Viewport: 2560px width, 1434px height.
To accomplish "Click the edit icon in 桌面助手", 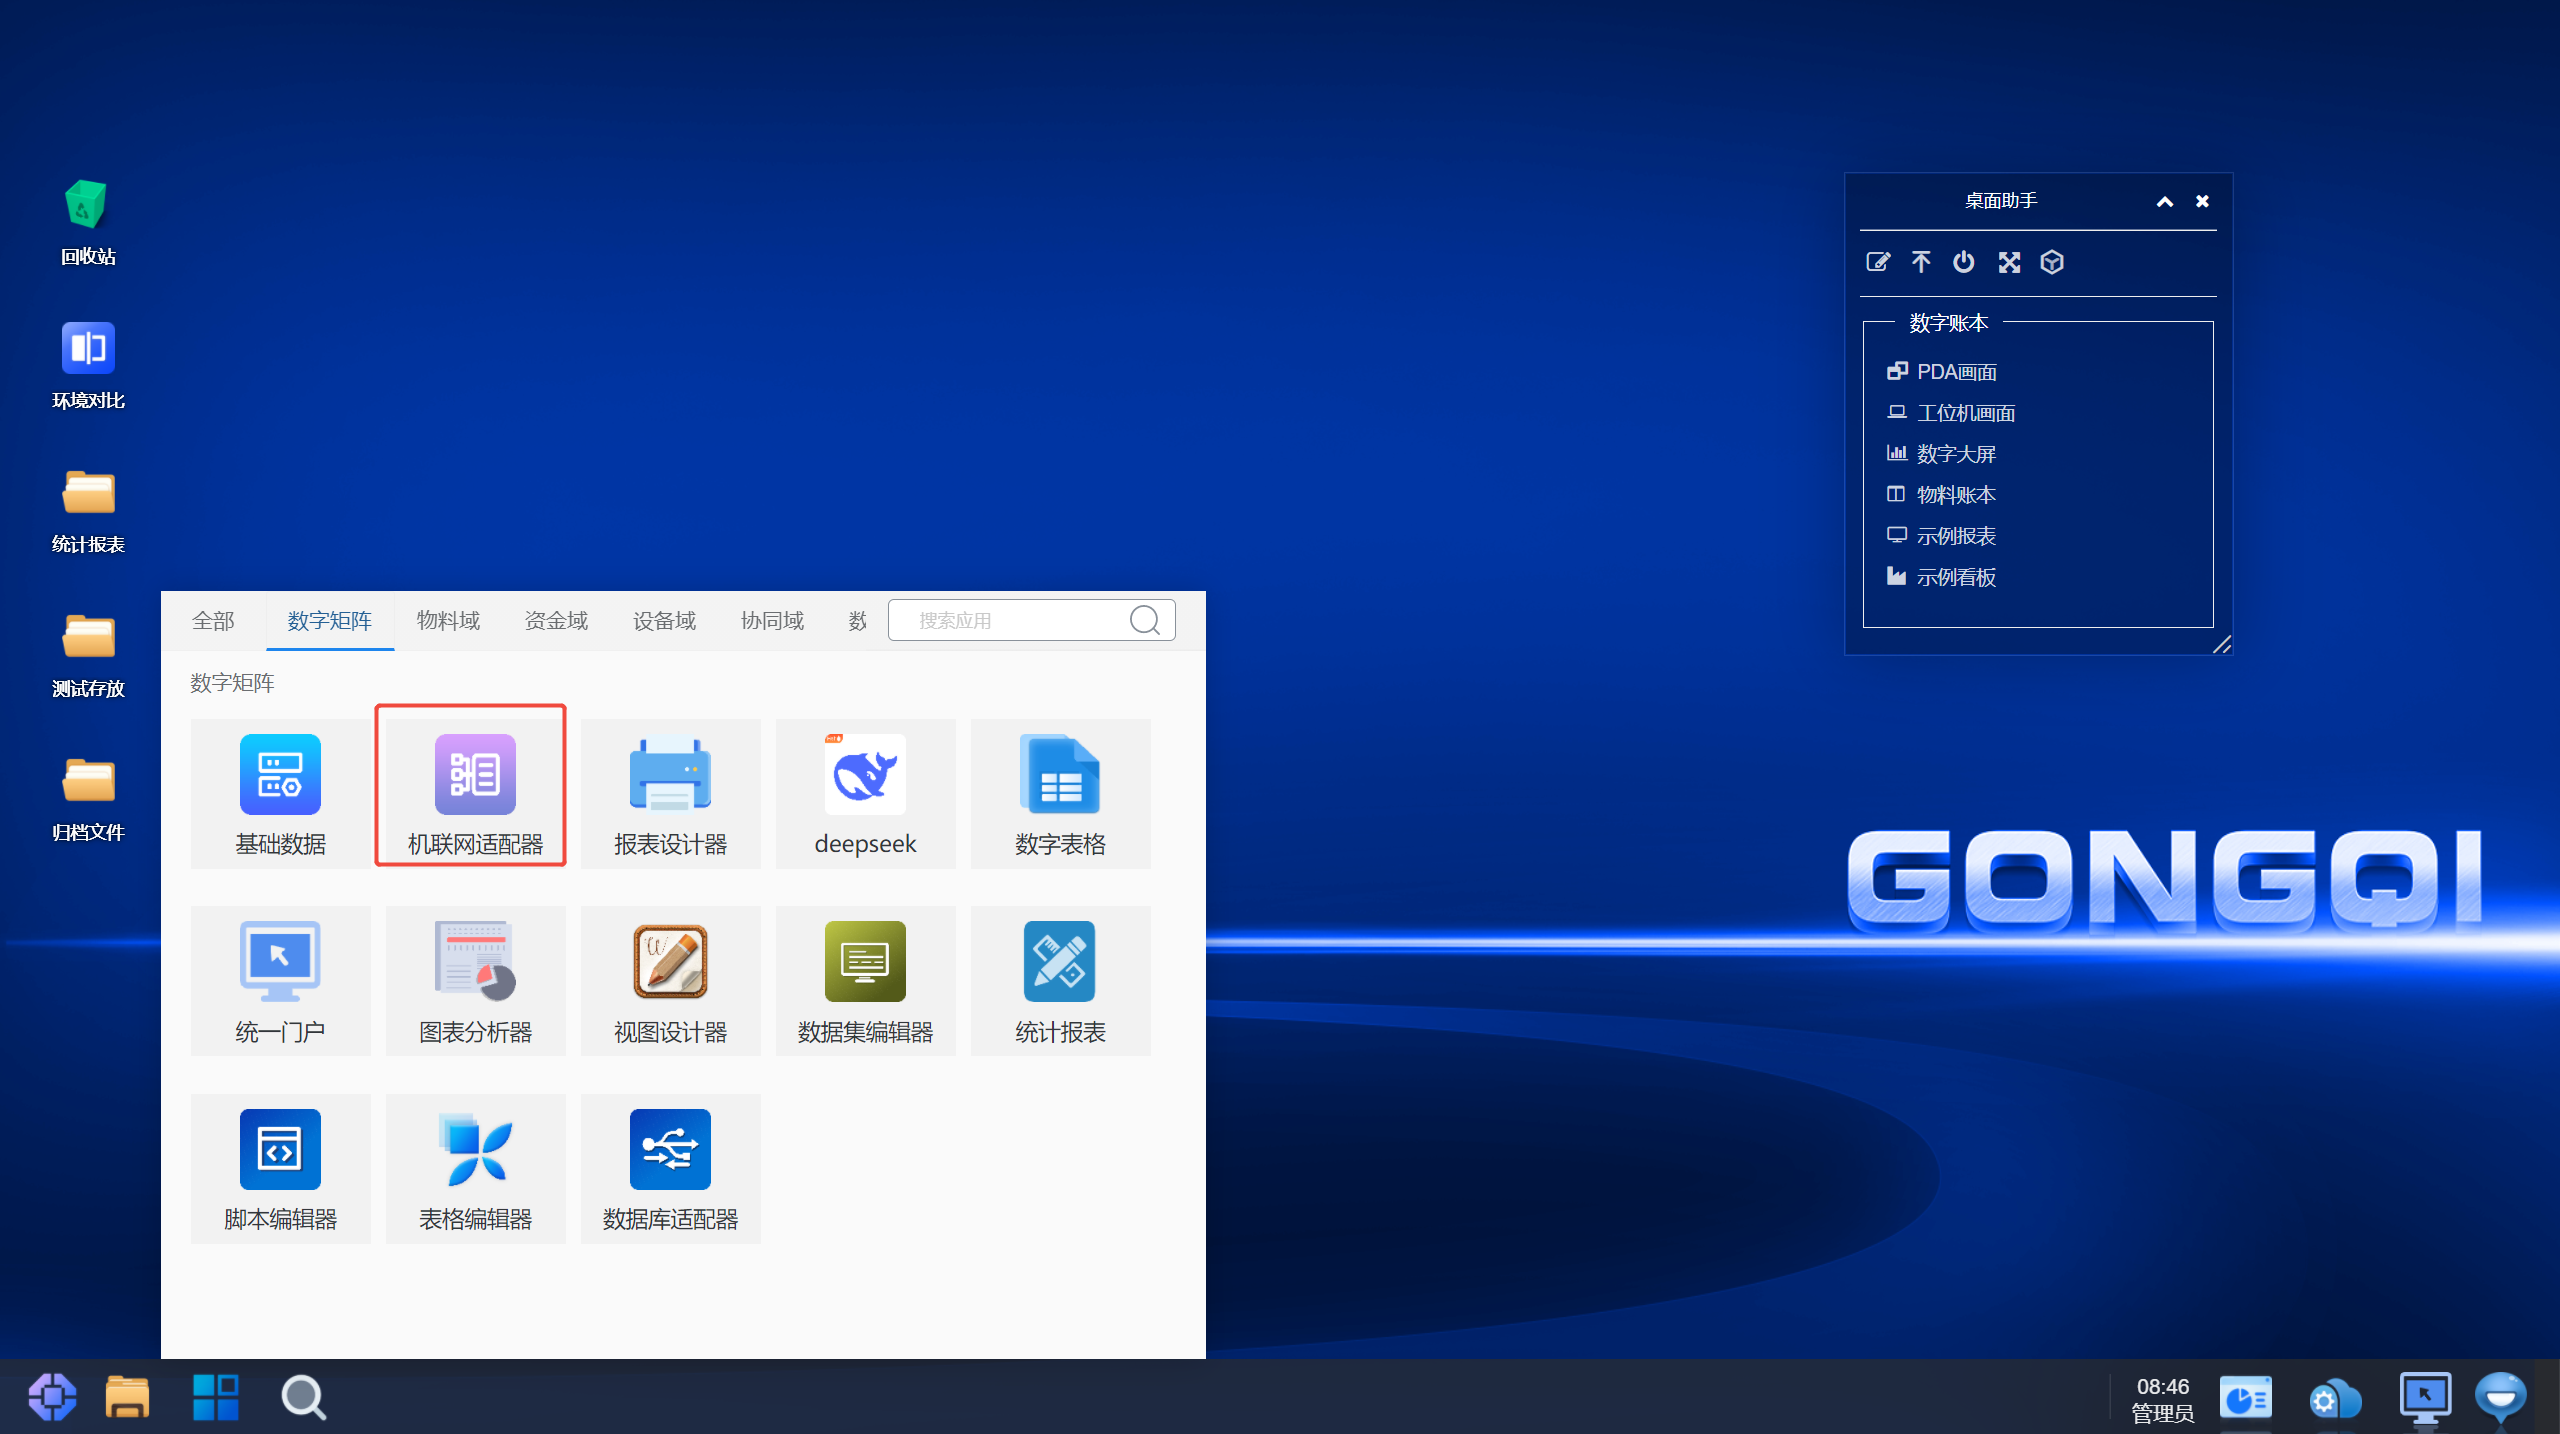I will pos(1878,262).
